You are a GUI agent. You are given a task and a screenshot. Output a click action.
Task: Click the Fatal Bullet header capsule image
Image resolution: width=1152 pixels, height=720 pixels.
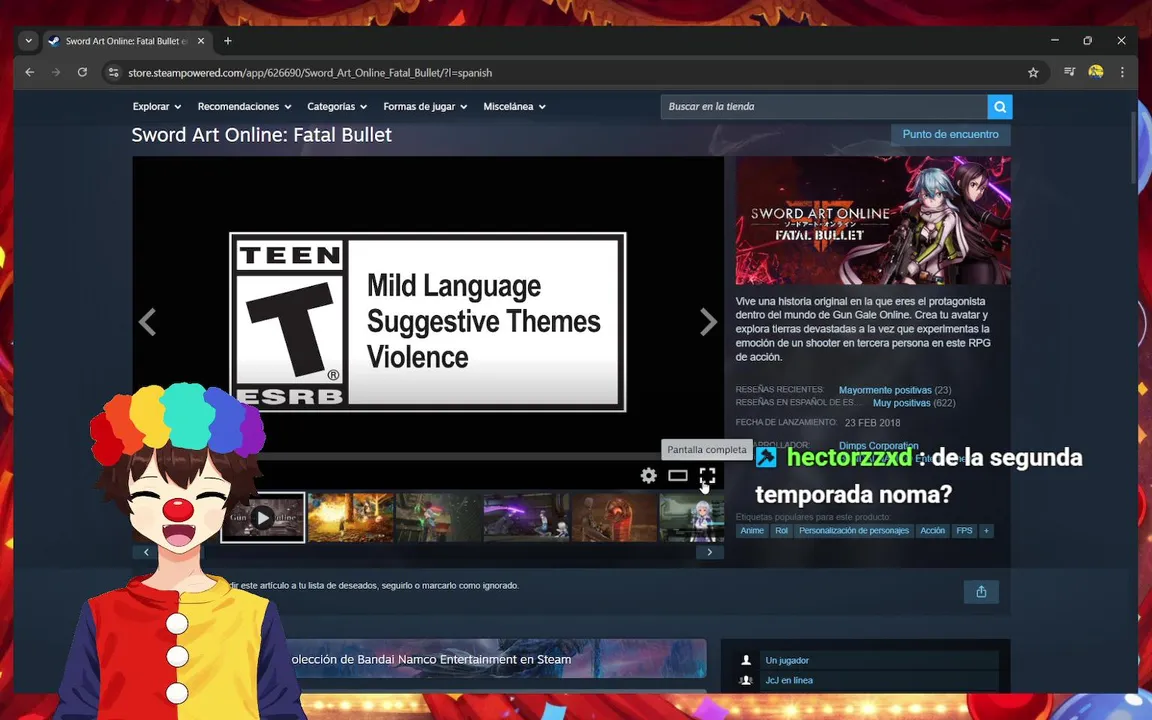pyautogui.click(x=873, y=220)
